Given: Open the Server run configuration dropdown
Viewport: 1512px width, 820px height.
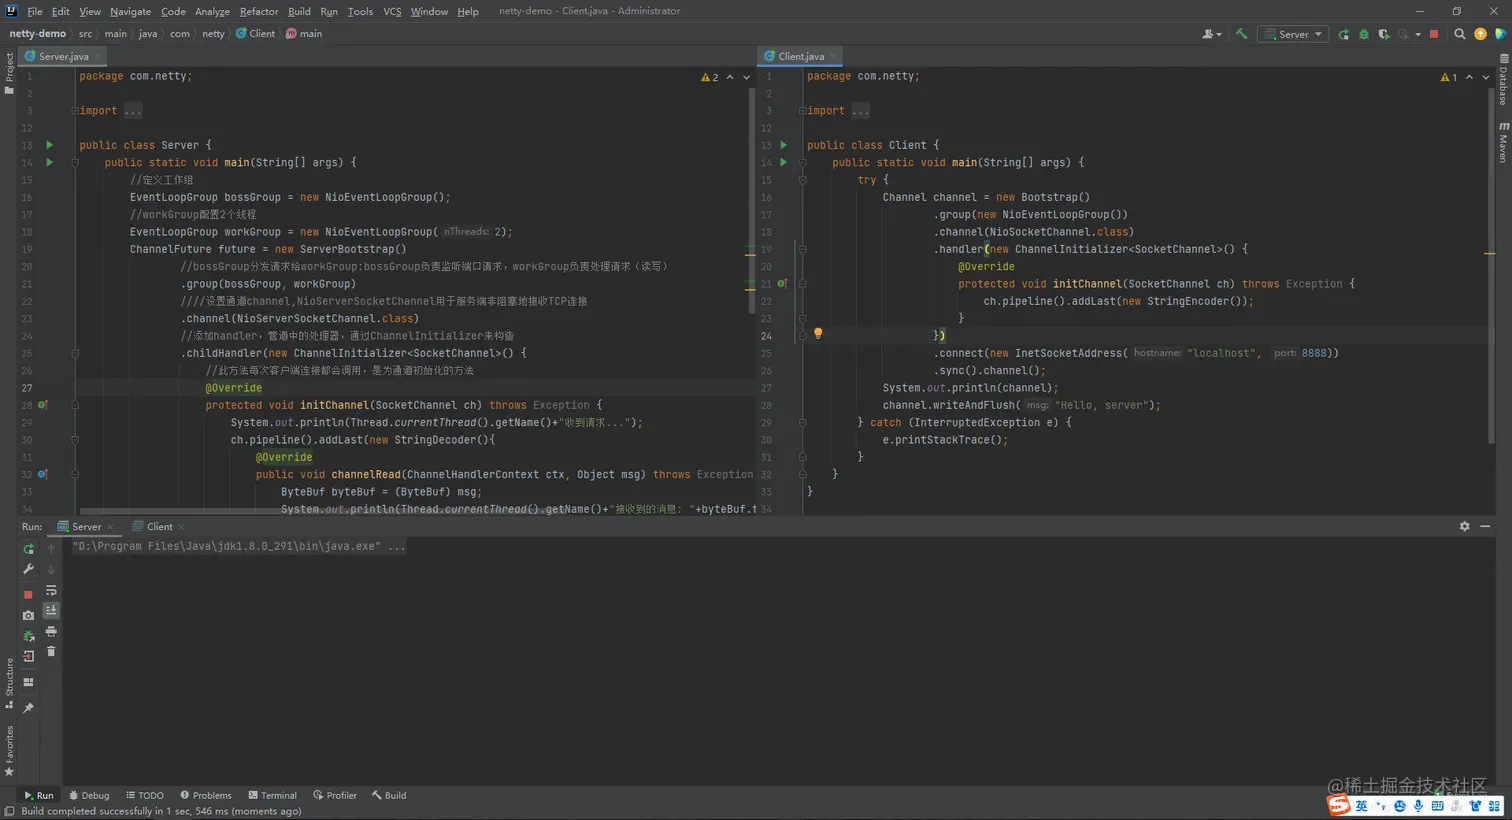Looking at the screenshot, I should (x=1293, y=34).
